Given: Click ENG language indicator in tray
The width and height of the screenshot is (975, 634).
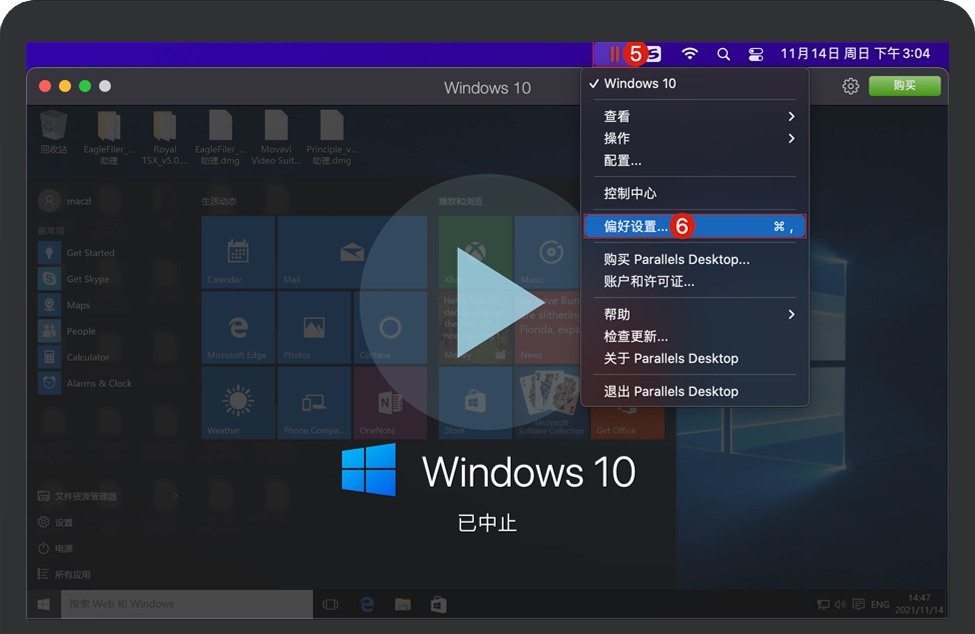Looking at the screenshot, I should click(880, 604).
